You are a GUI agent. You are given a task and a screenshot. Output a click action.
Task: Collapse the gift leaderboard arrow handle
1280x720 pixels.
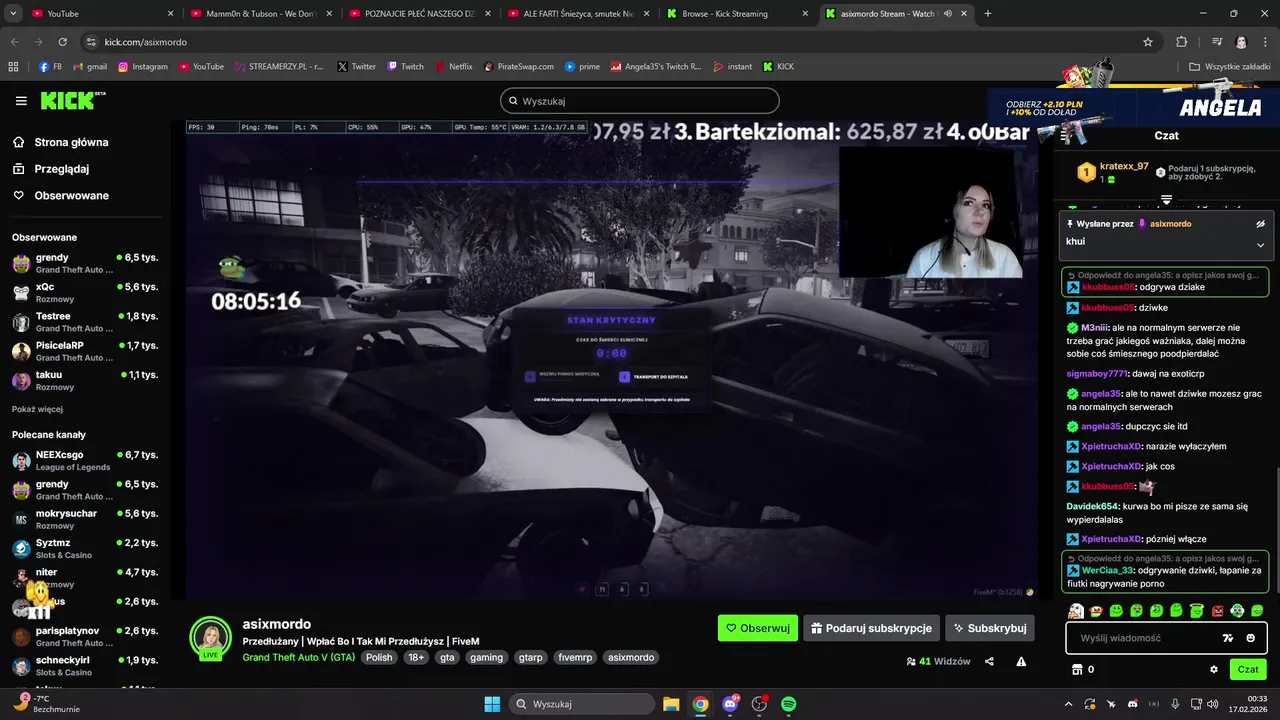[1166, 200]
